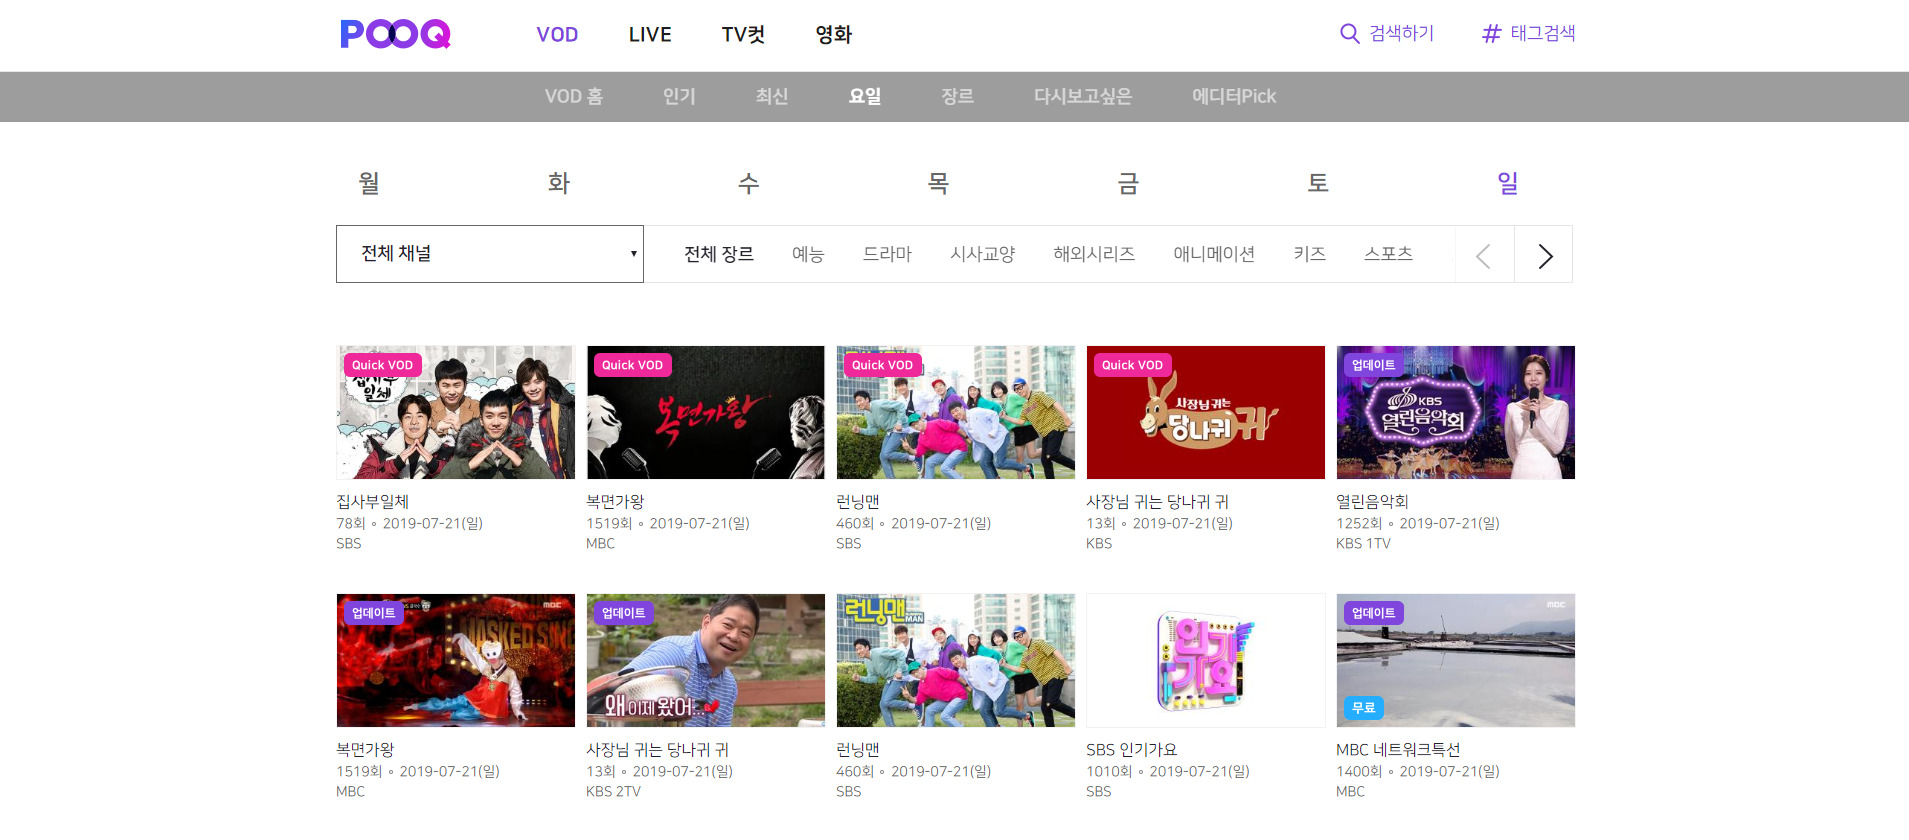Filter by 예능 genre
This screenshot has height=840, width=1909.
808,254
